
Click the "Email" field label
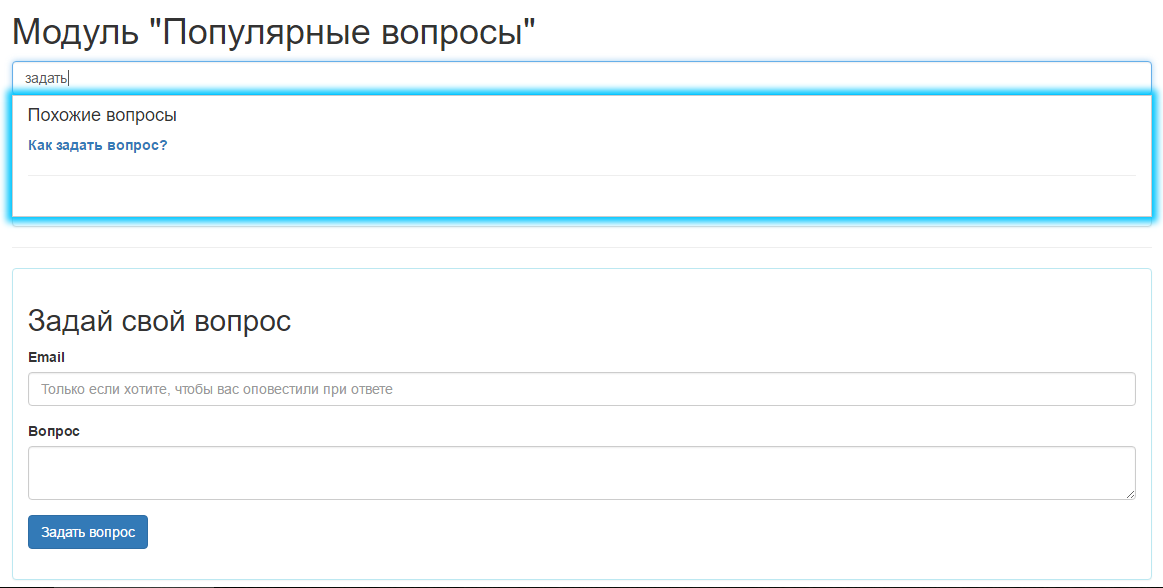coord(46,357)
